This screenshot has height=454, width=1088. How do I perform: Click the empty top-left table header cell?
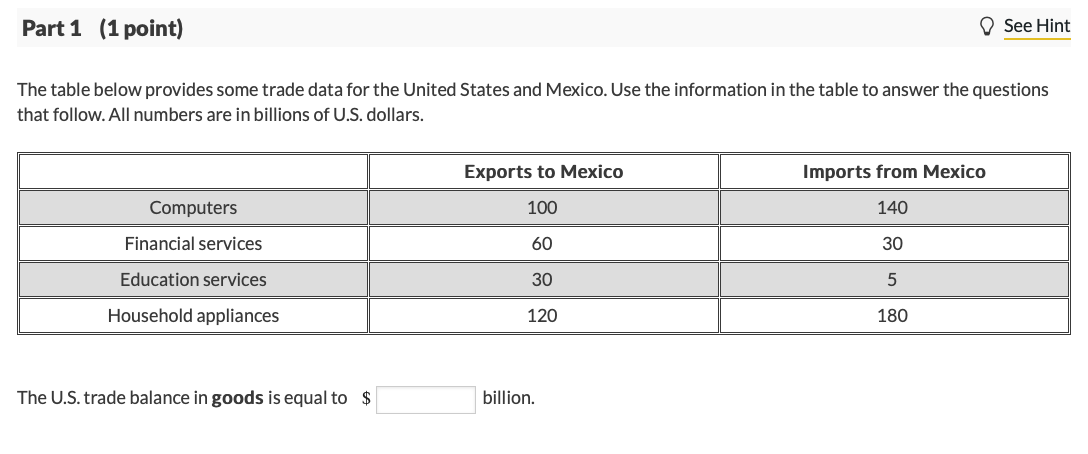[193, 171]
